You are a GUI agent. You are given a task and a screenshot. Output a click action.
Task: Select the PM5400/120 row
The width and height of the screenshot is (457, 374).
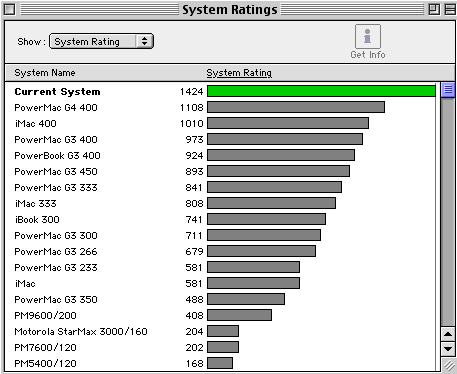click(x=221, y=363)
